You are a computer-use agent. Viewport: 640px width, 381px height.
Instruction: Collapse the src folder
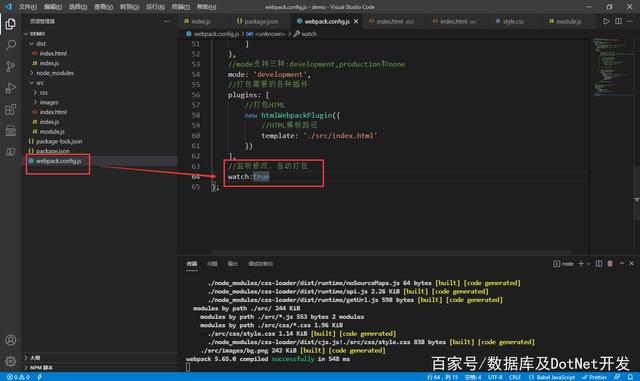31,82
